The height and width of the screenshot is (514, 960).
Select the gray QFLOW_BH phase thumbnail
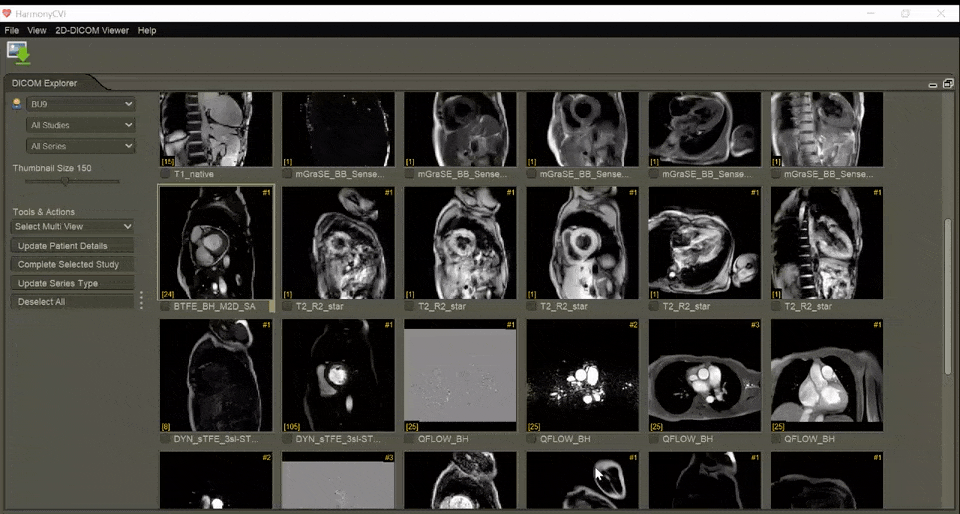coord(460,375)
